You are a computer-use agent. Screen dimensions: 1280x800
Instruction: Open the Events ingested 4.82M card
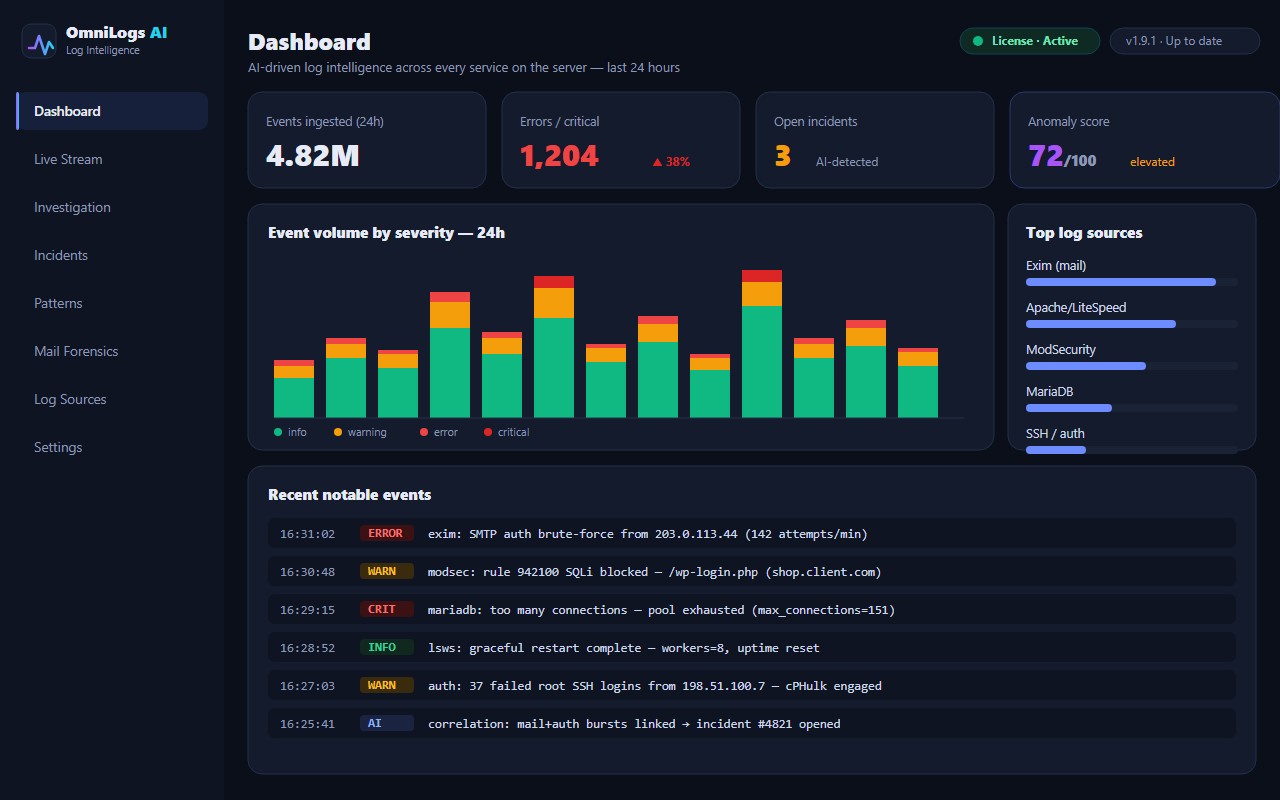click(x=367, y=140)
